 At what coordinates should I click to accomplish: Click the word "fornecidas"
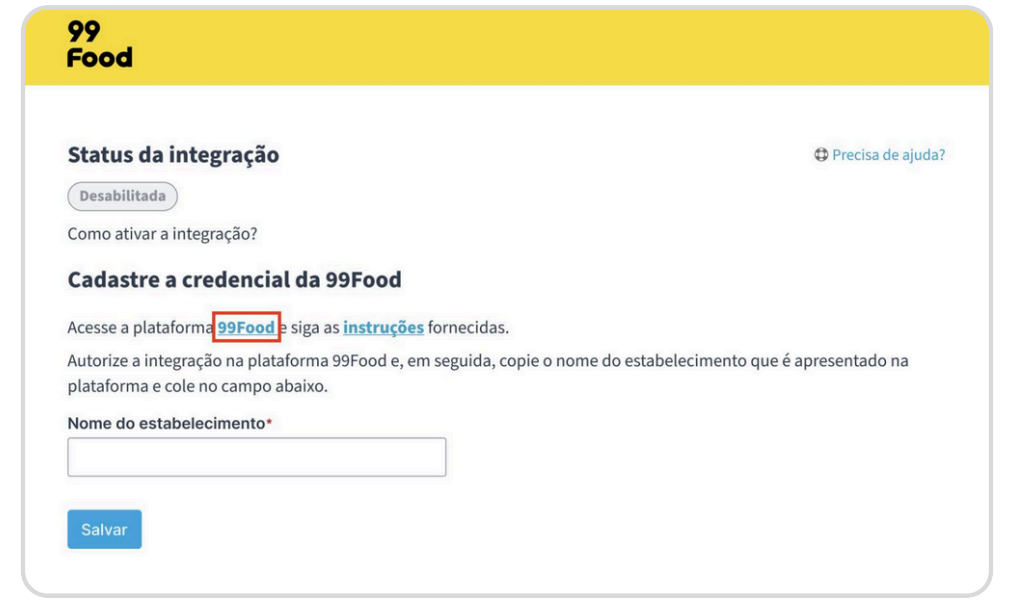click(468, 328)
